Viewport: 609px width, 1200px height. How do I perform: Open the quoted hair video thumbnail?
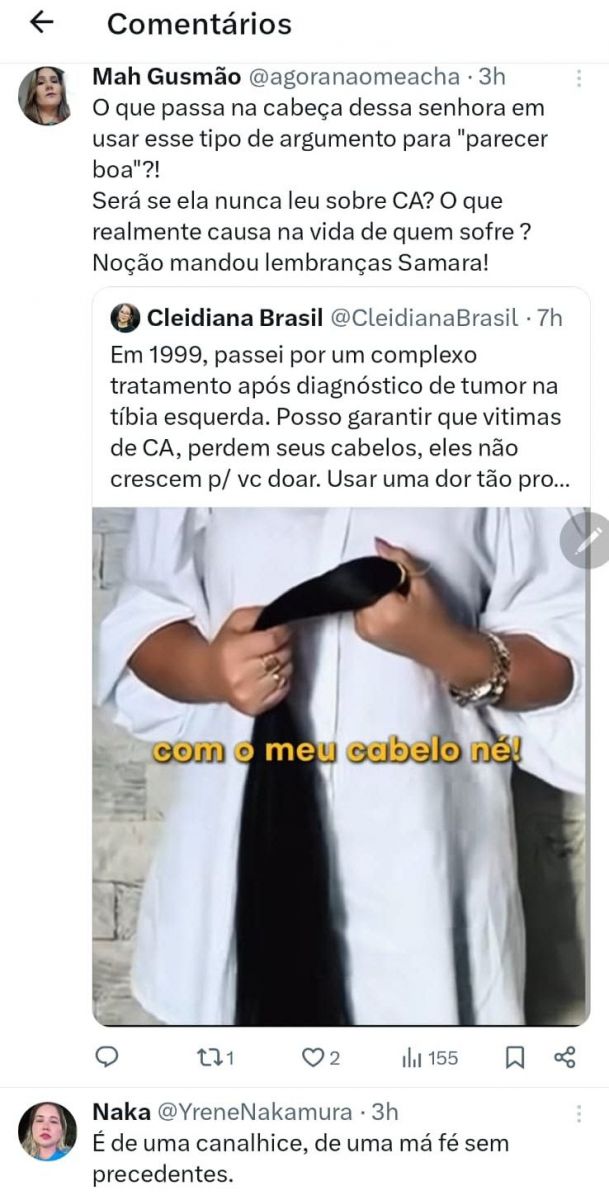(340, 766)
